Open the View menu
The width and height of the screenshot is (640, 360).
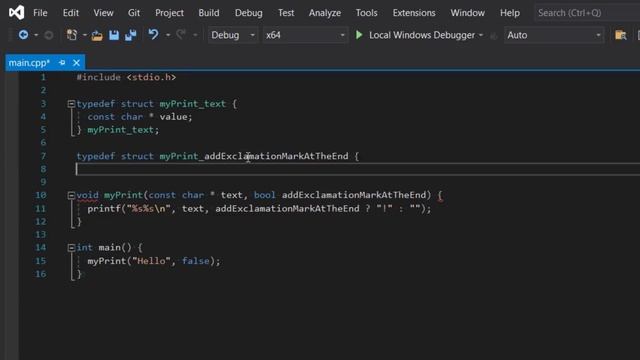pyautogui.click(x=103, y=13)
